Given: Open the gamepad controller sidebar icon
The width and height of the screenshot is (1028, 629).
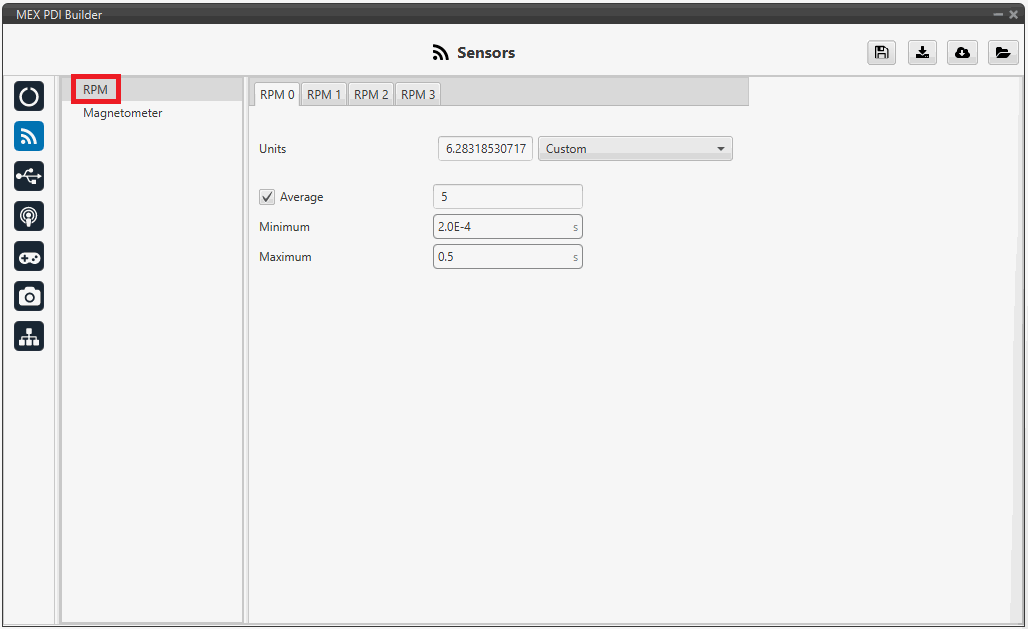Looking at the screenshot, I should coord(29,256).
